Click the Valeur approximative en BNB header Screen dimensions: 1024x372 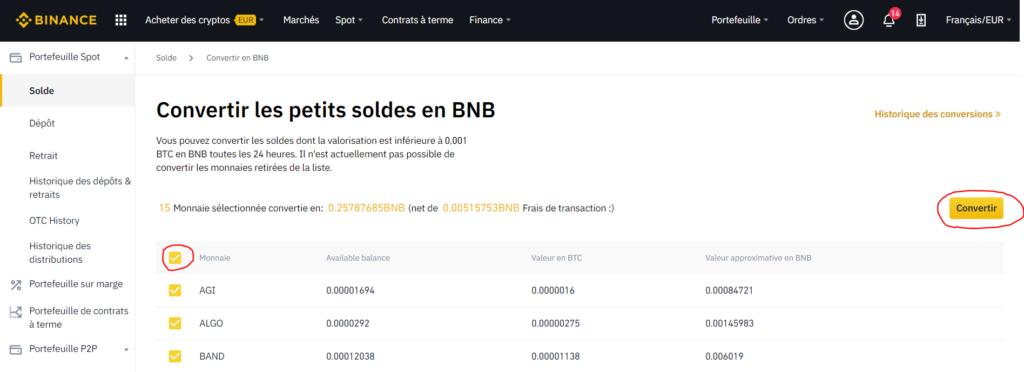[x=758, y=258]
